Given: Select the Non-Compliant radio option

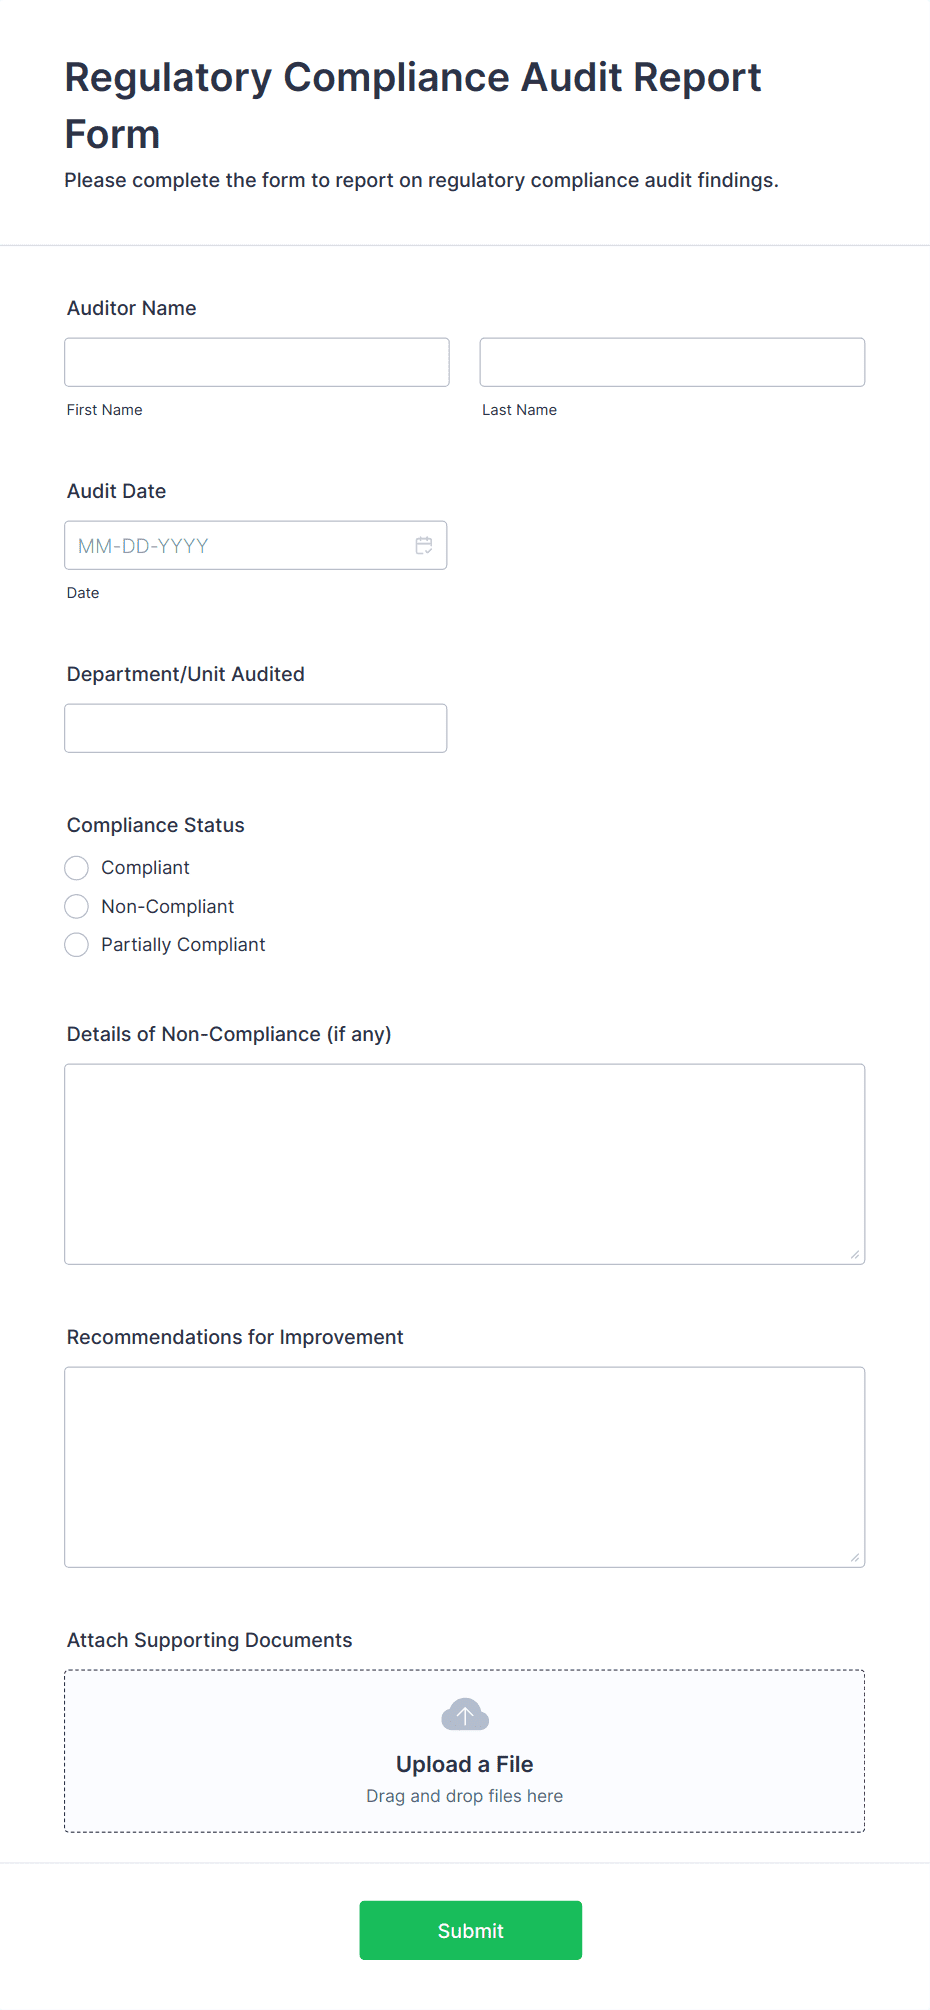Looking at the screenshot, I should pos(77,906).
